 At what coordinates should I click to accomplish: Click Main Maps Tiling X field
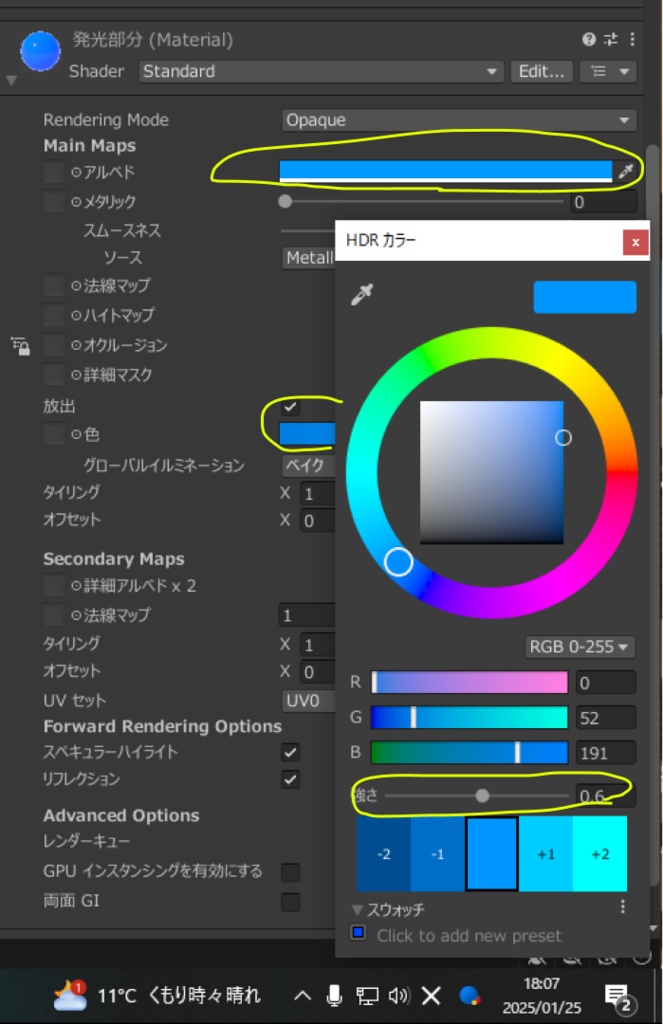[x=317, y=494]
